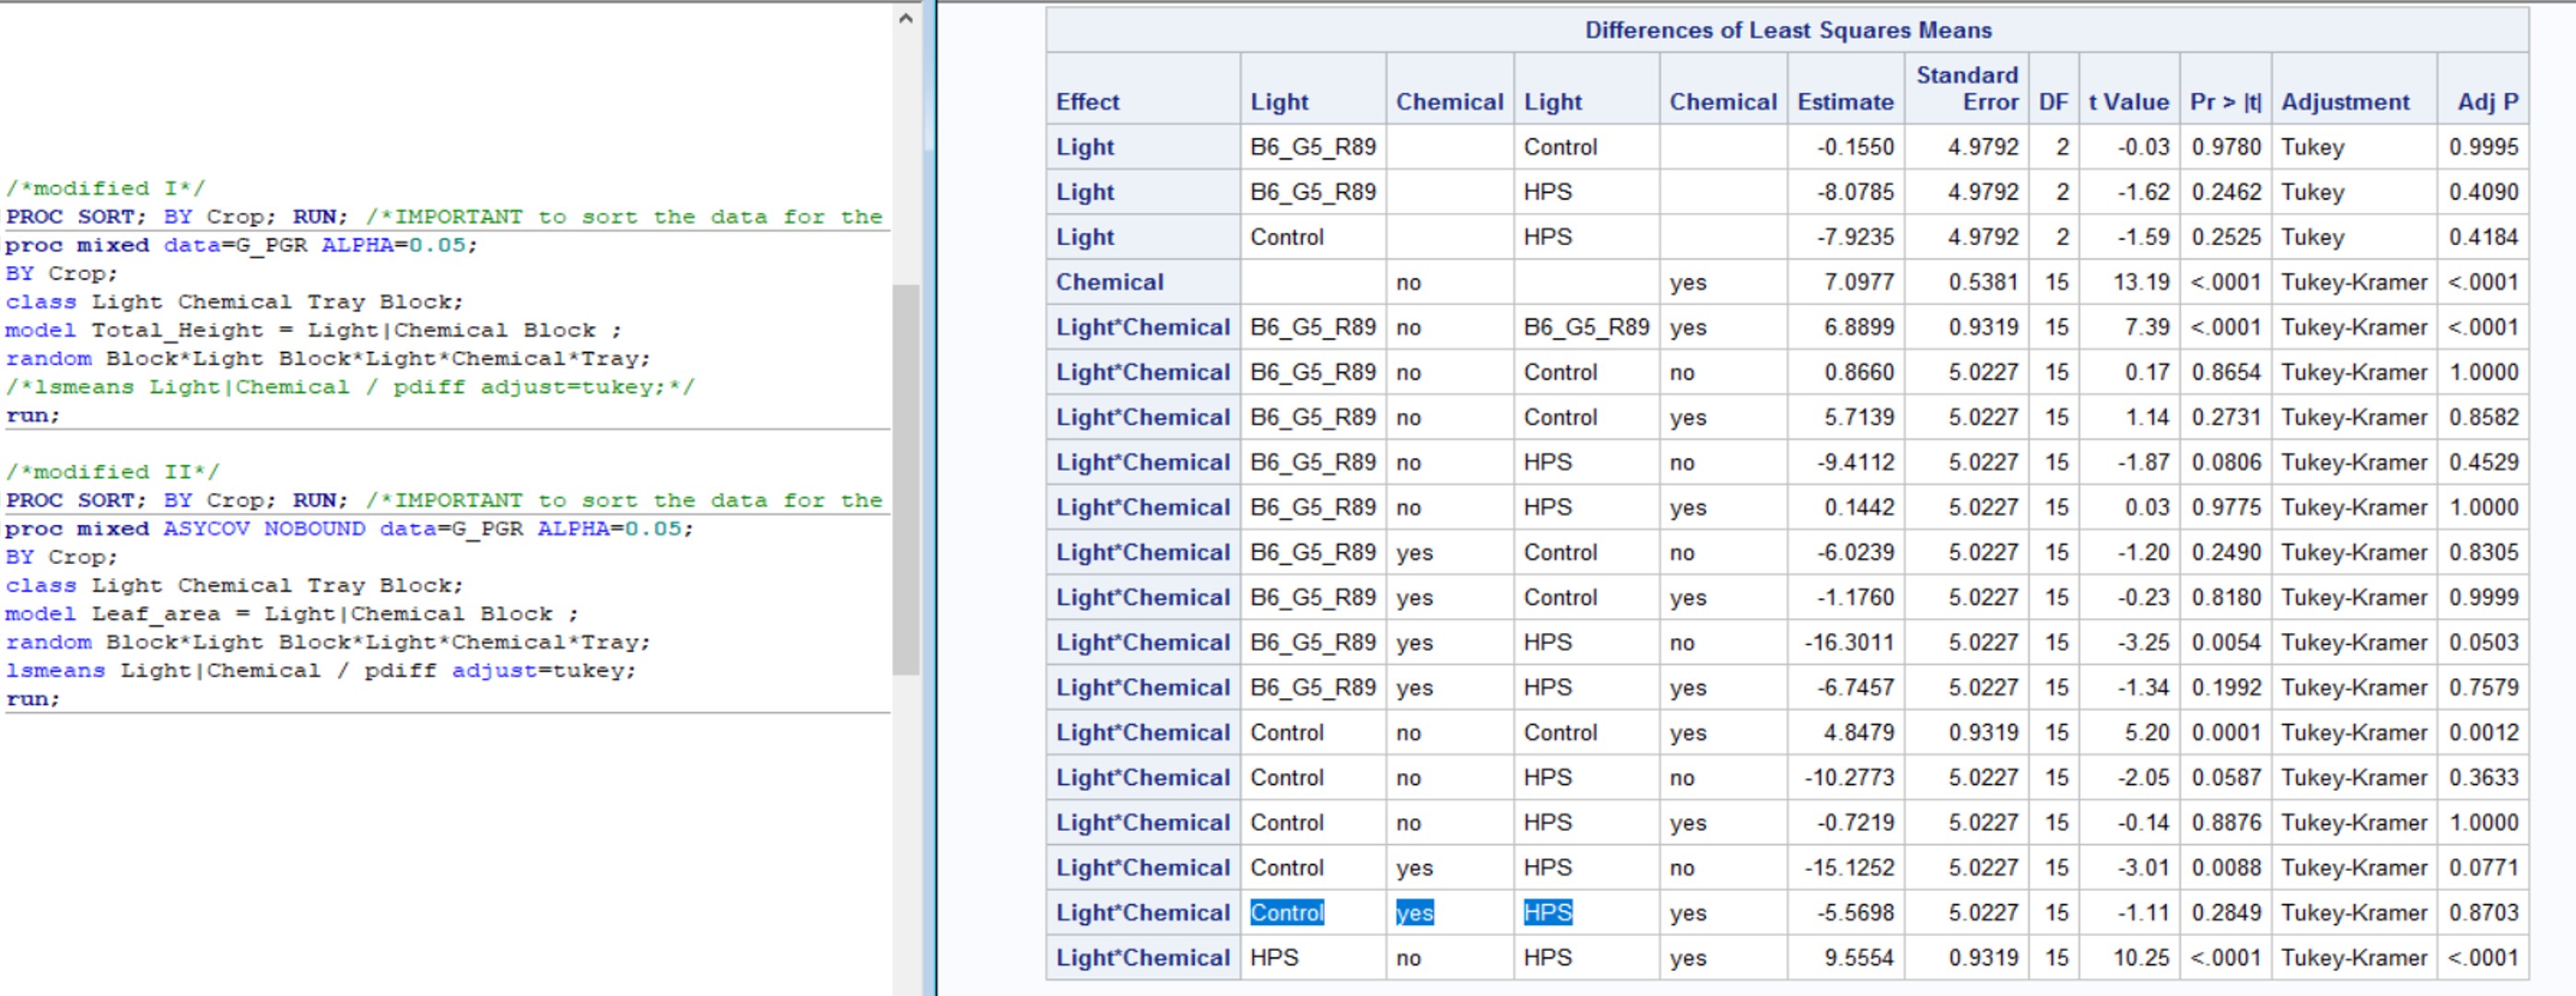Click the Adj P column header
This screenshot has width=2576, height=996.
pos(2490,101)
